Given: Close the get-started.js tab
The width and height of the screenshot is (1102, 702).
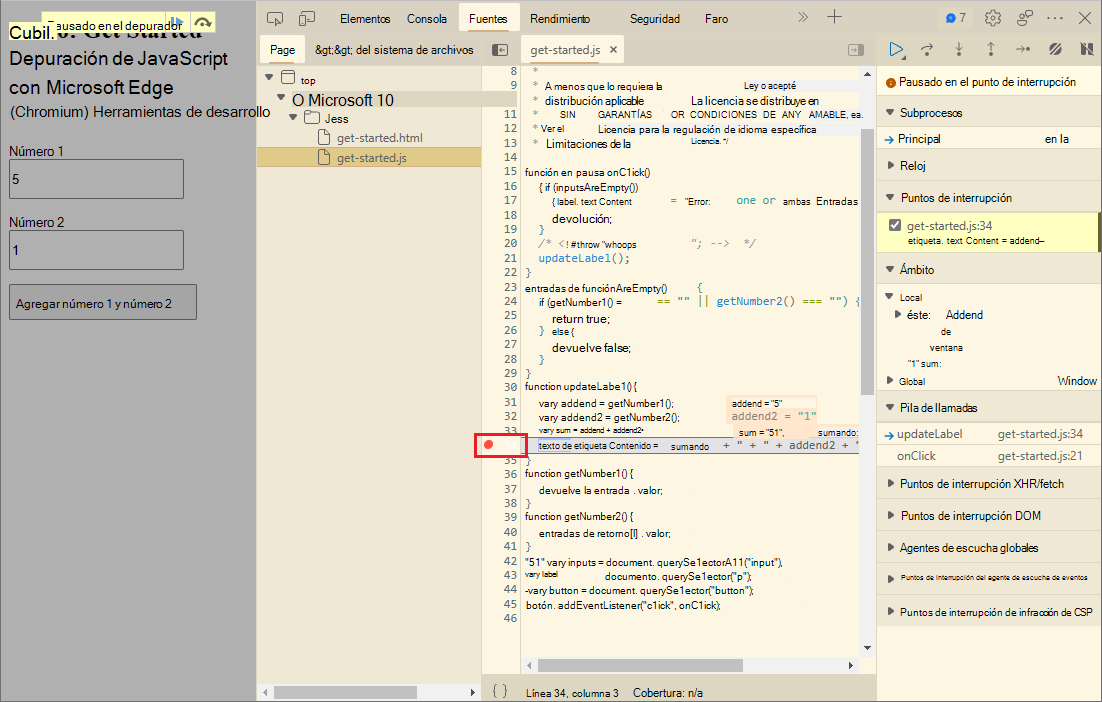Looking at the screenshot, I should click(613, 50).
